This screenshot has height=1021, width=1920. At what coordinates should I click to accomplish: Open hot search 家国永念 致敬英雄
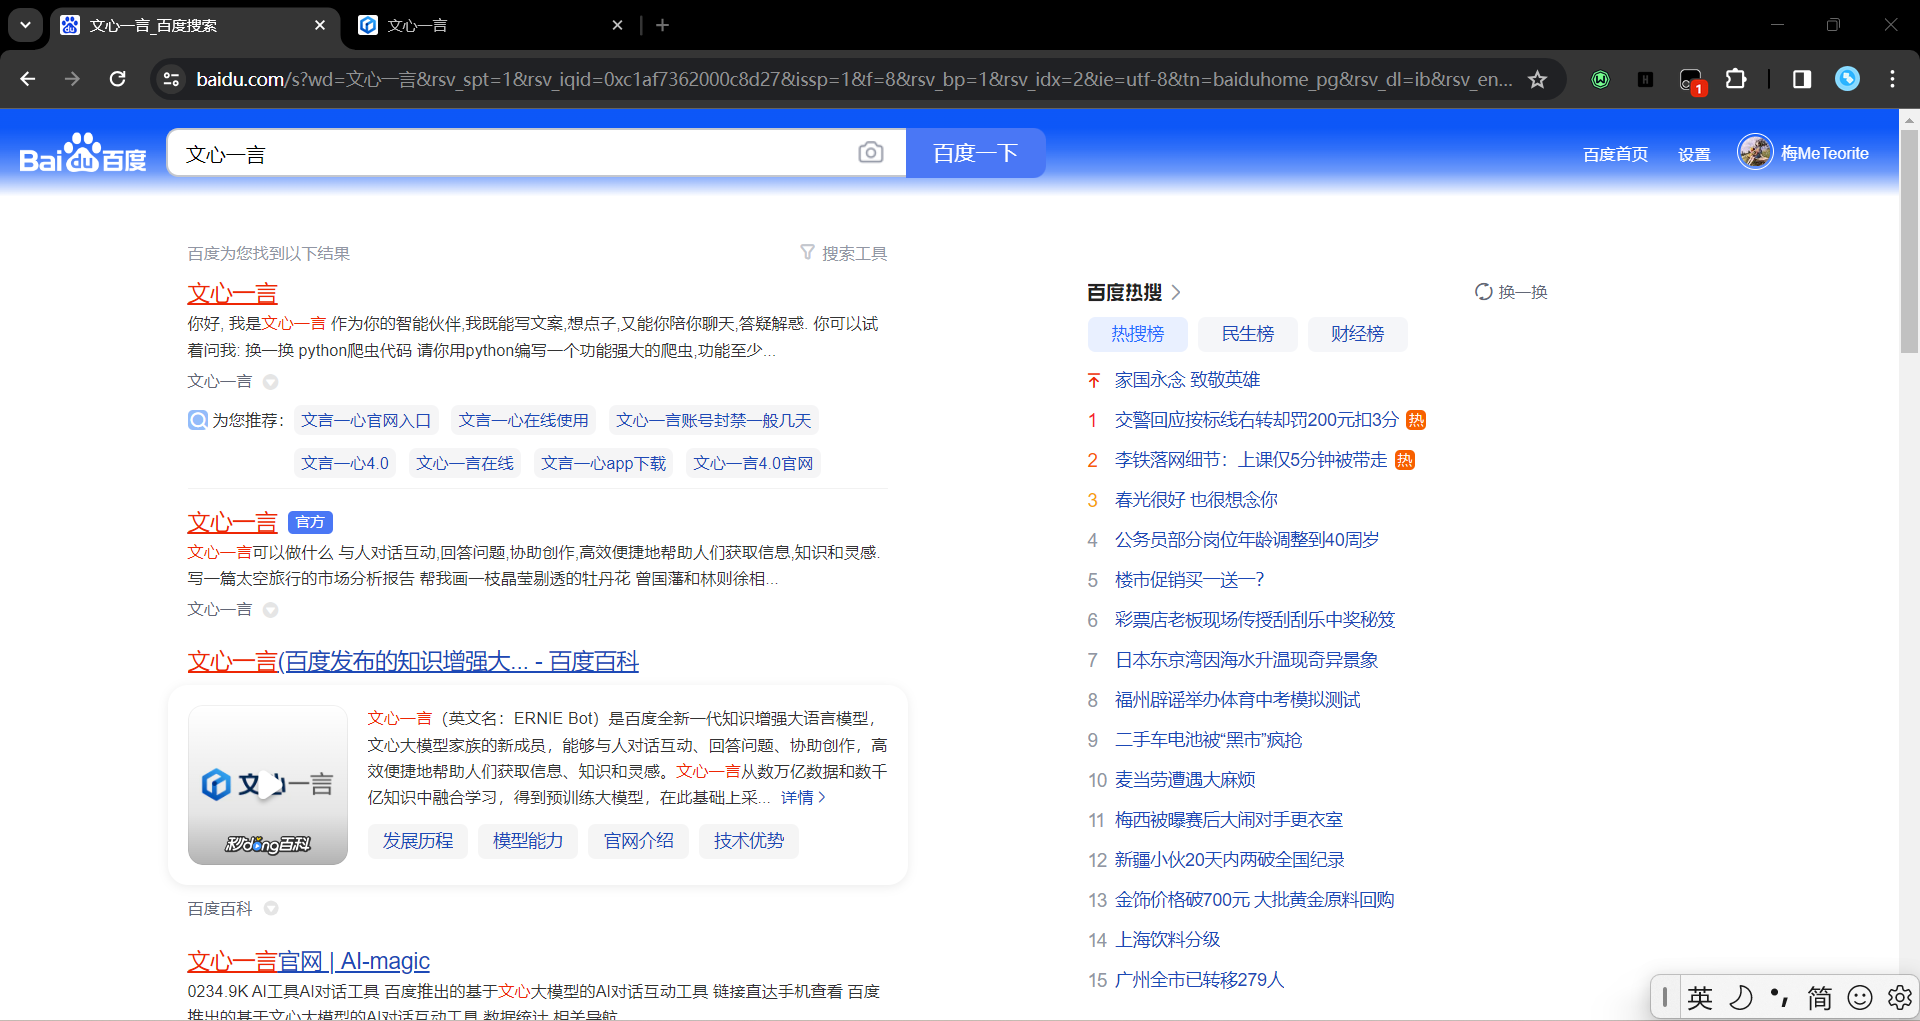pos(1187,380)
